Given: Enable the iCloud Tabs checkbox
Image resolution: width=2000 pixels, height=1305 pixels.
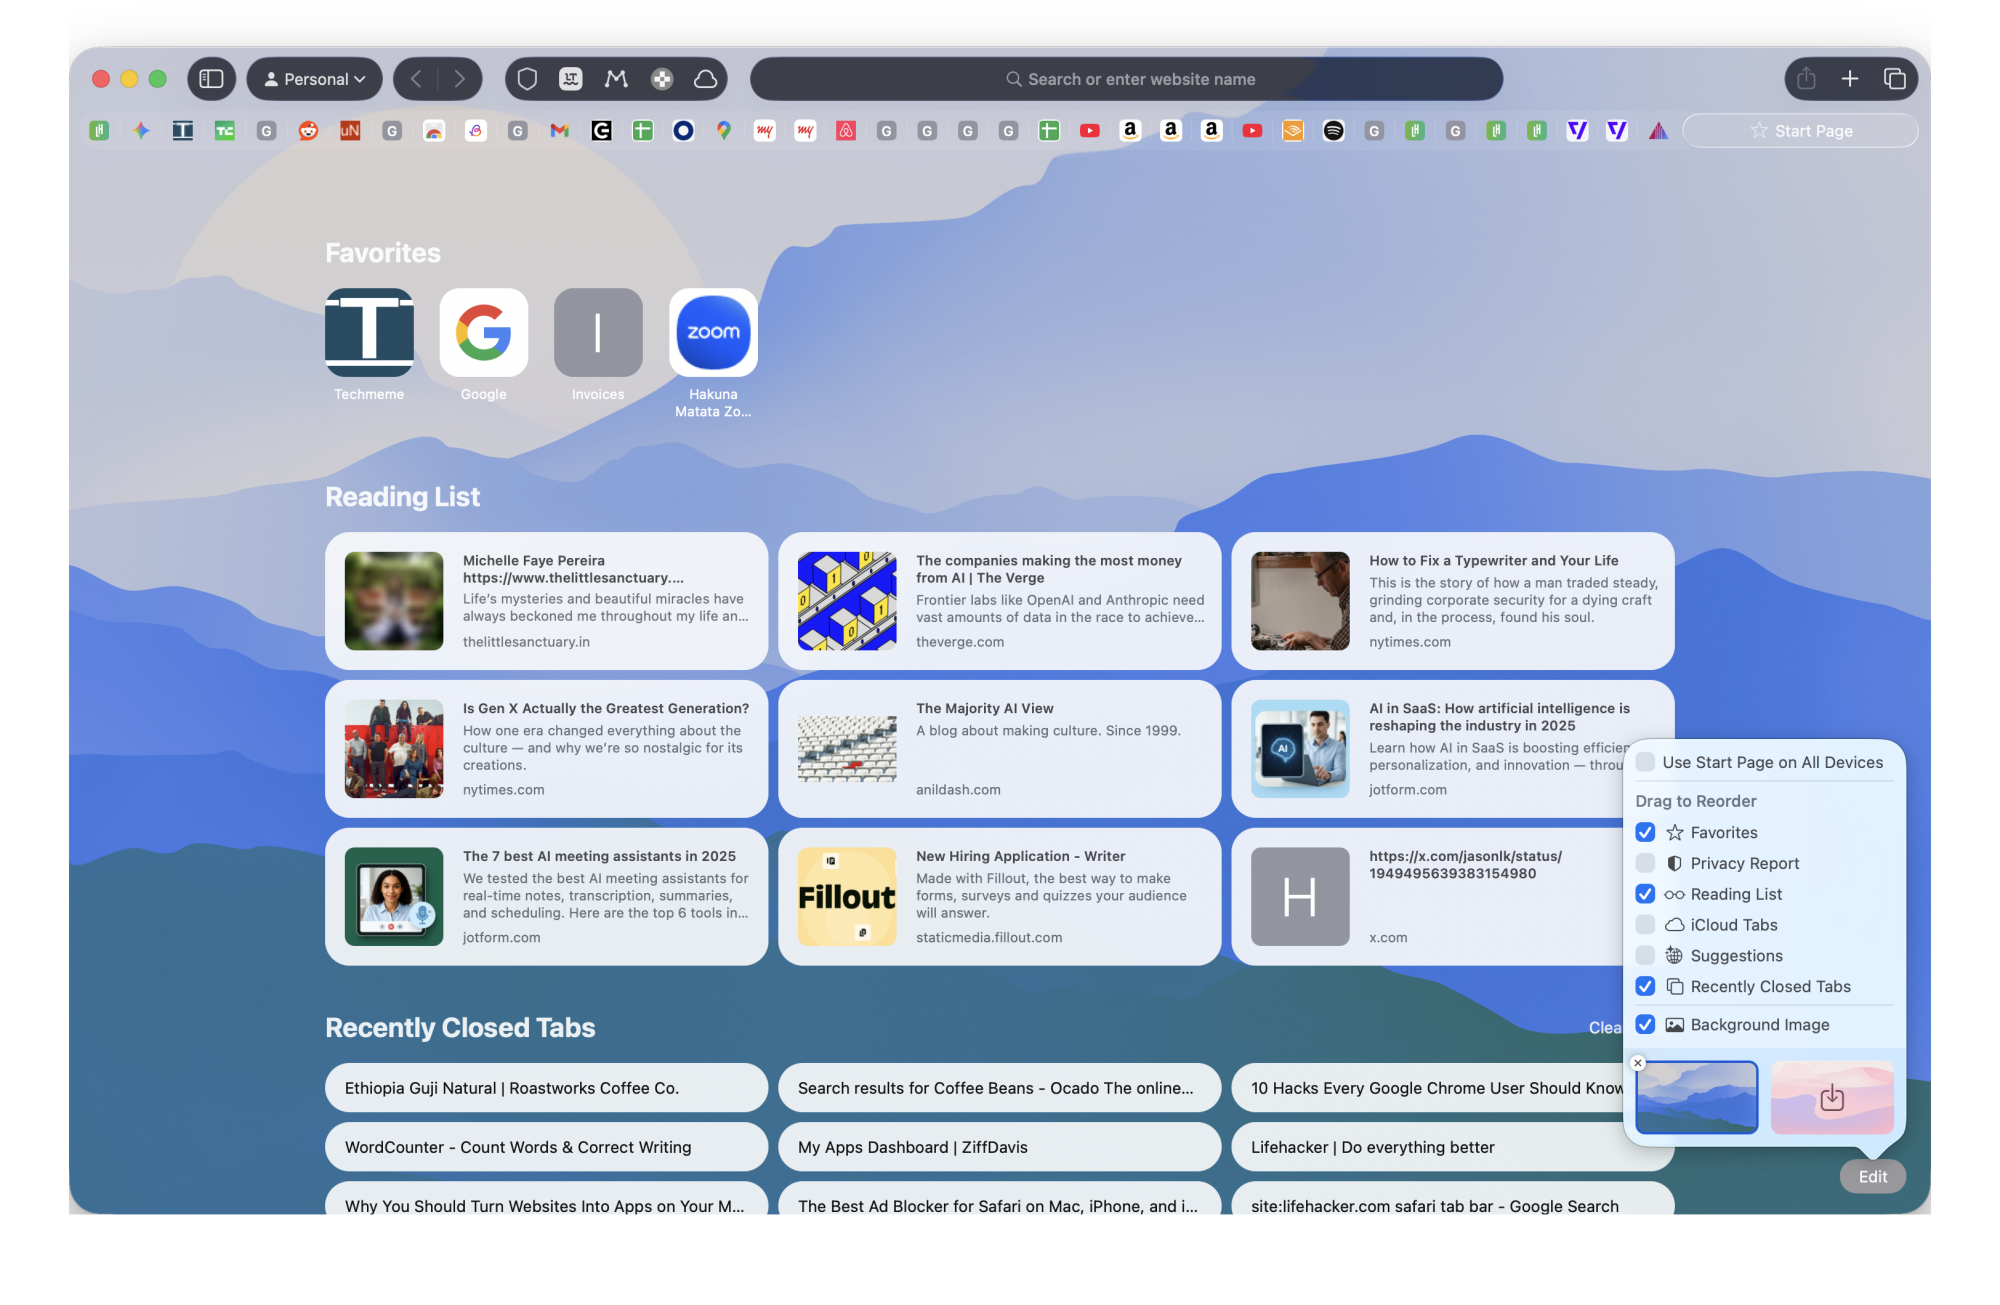Looking at the screenshot, I should pos(1645,924).
